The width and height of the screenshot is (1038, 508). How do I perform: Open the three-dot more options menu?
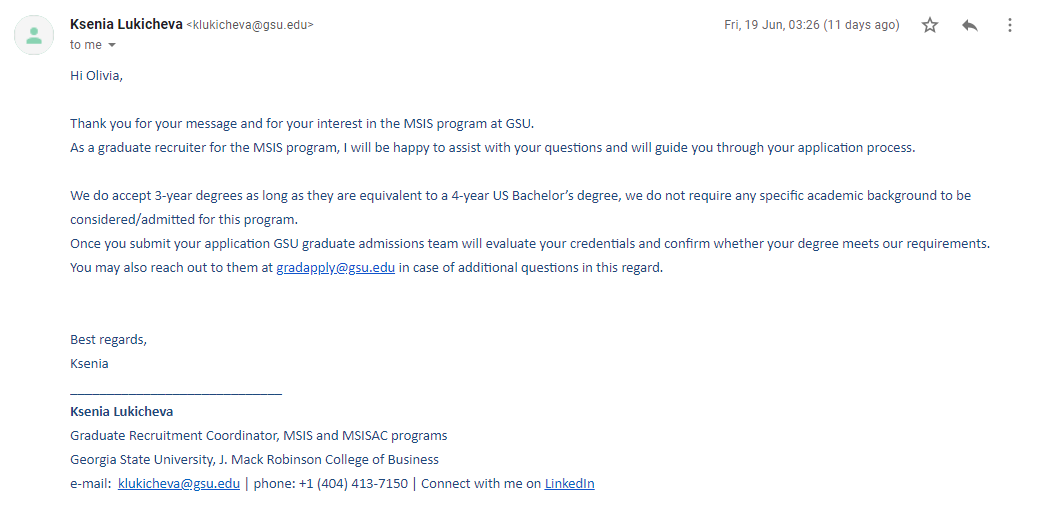point(1010,25)
